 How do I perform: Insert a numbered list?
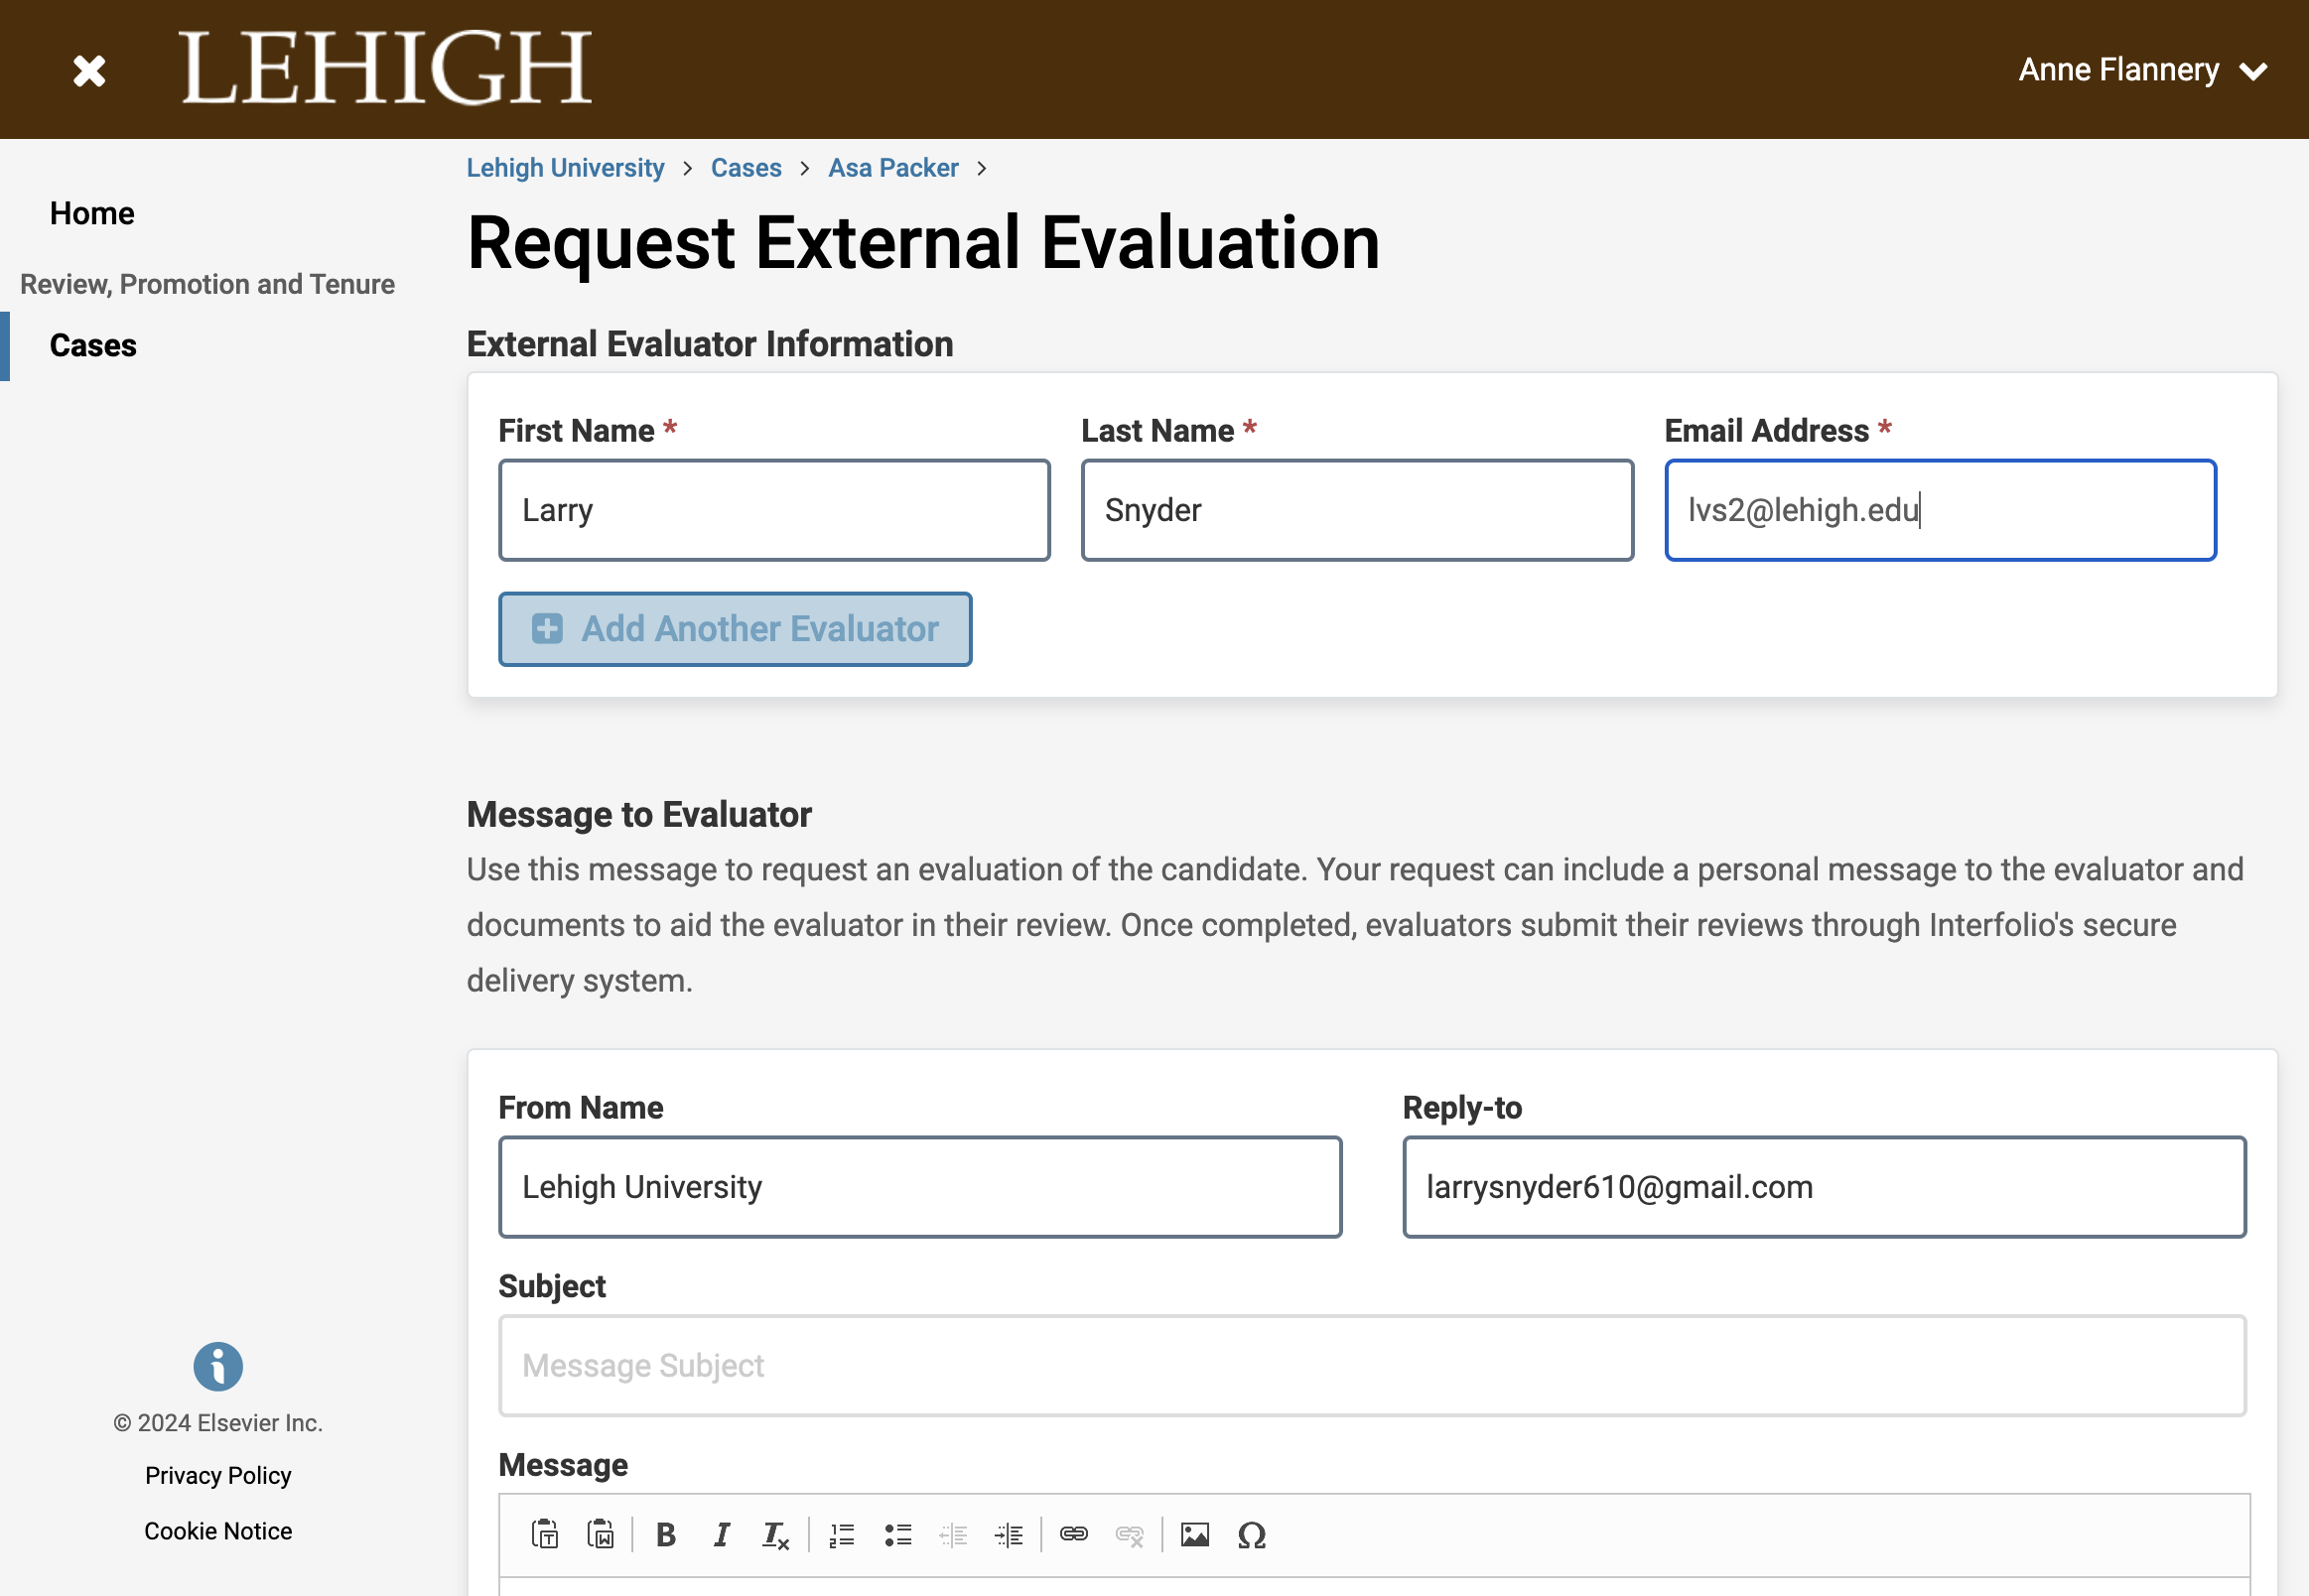click(x=842, y=1534)
